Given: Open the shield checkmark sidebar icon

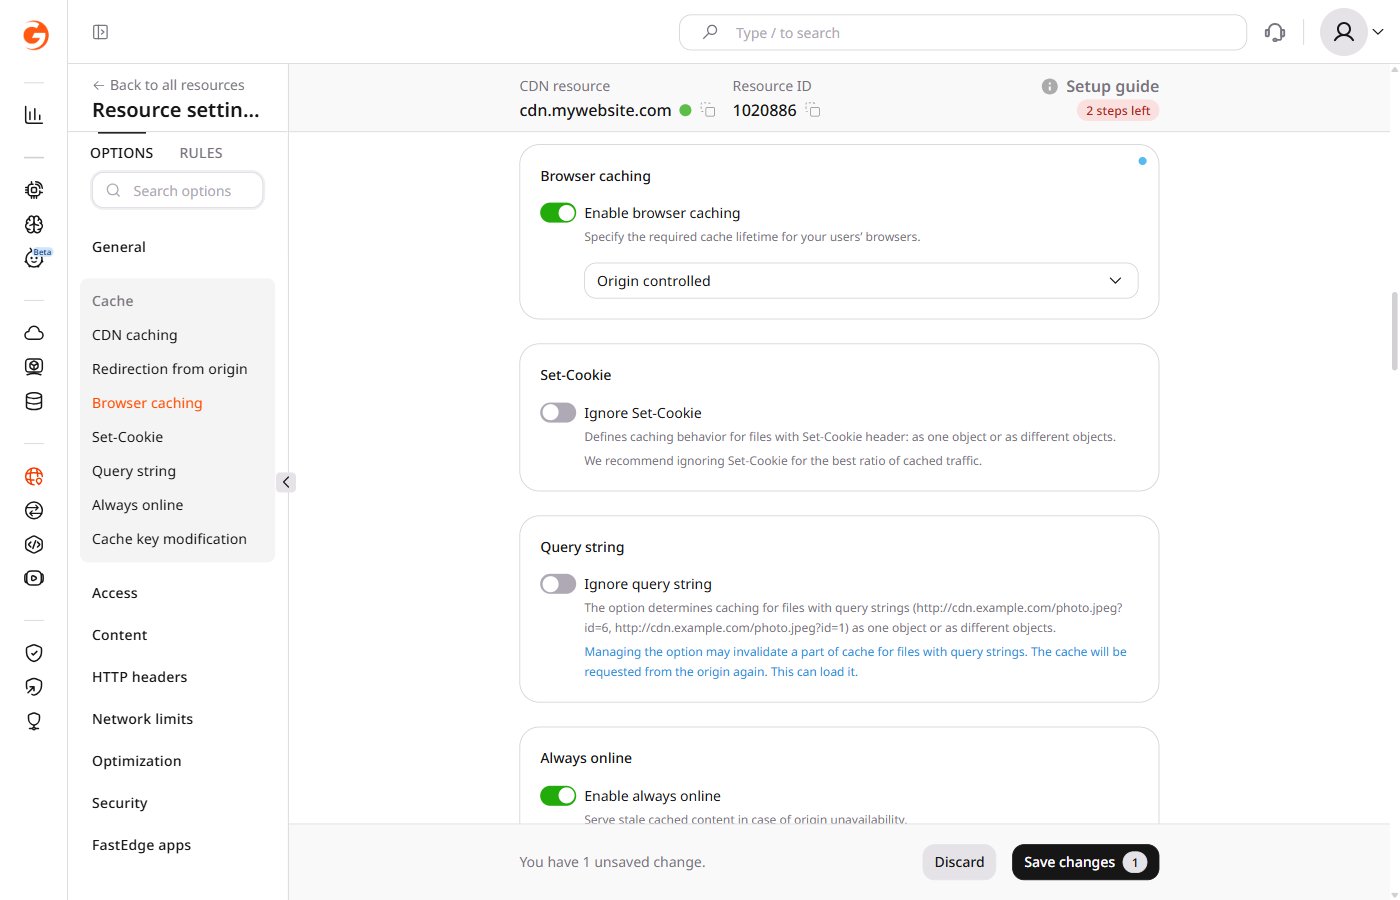Looking at the screenshot, I should tap(34, 653).
